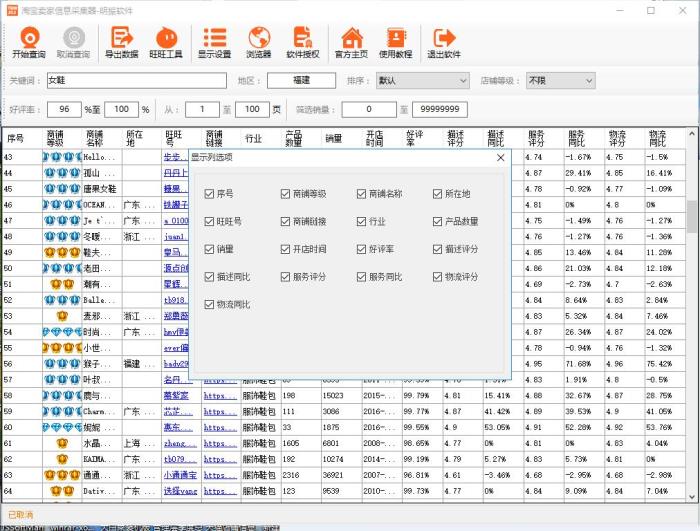700x531 pixels.
Task: Toggle the 商铺名称 checkbox
Action: (x=362, y=194)
